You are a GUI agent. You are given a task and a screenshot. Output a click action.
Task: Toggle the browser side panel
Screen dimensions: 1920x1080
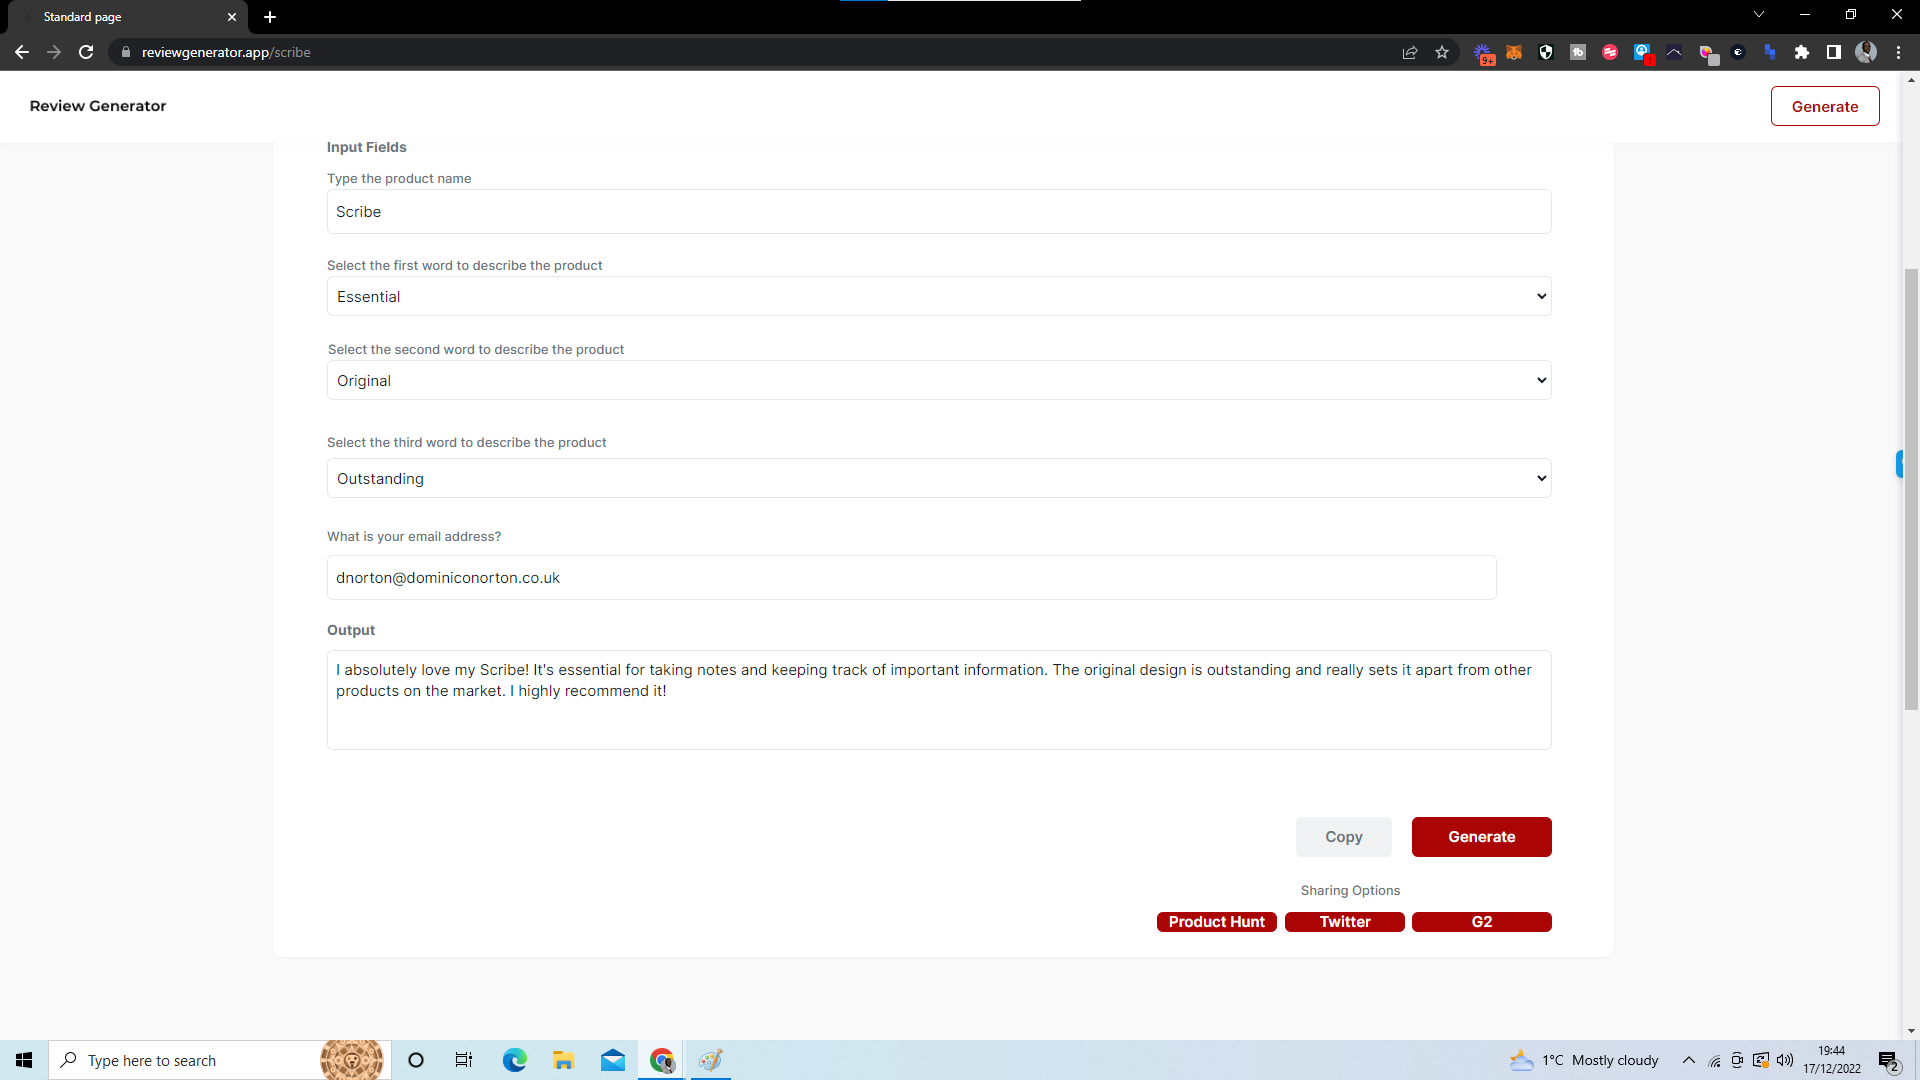point(1834,52)
